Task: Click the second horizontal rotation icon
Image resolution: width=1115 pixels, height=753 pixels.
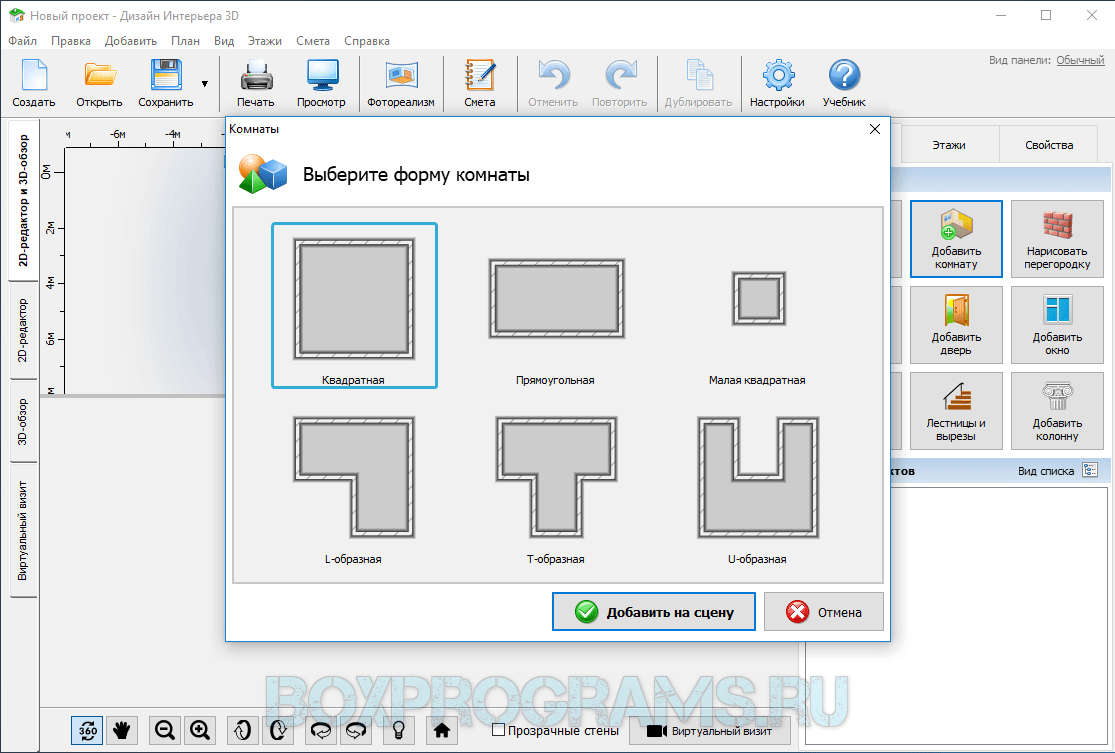Action: [356, 730]
